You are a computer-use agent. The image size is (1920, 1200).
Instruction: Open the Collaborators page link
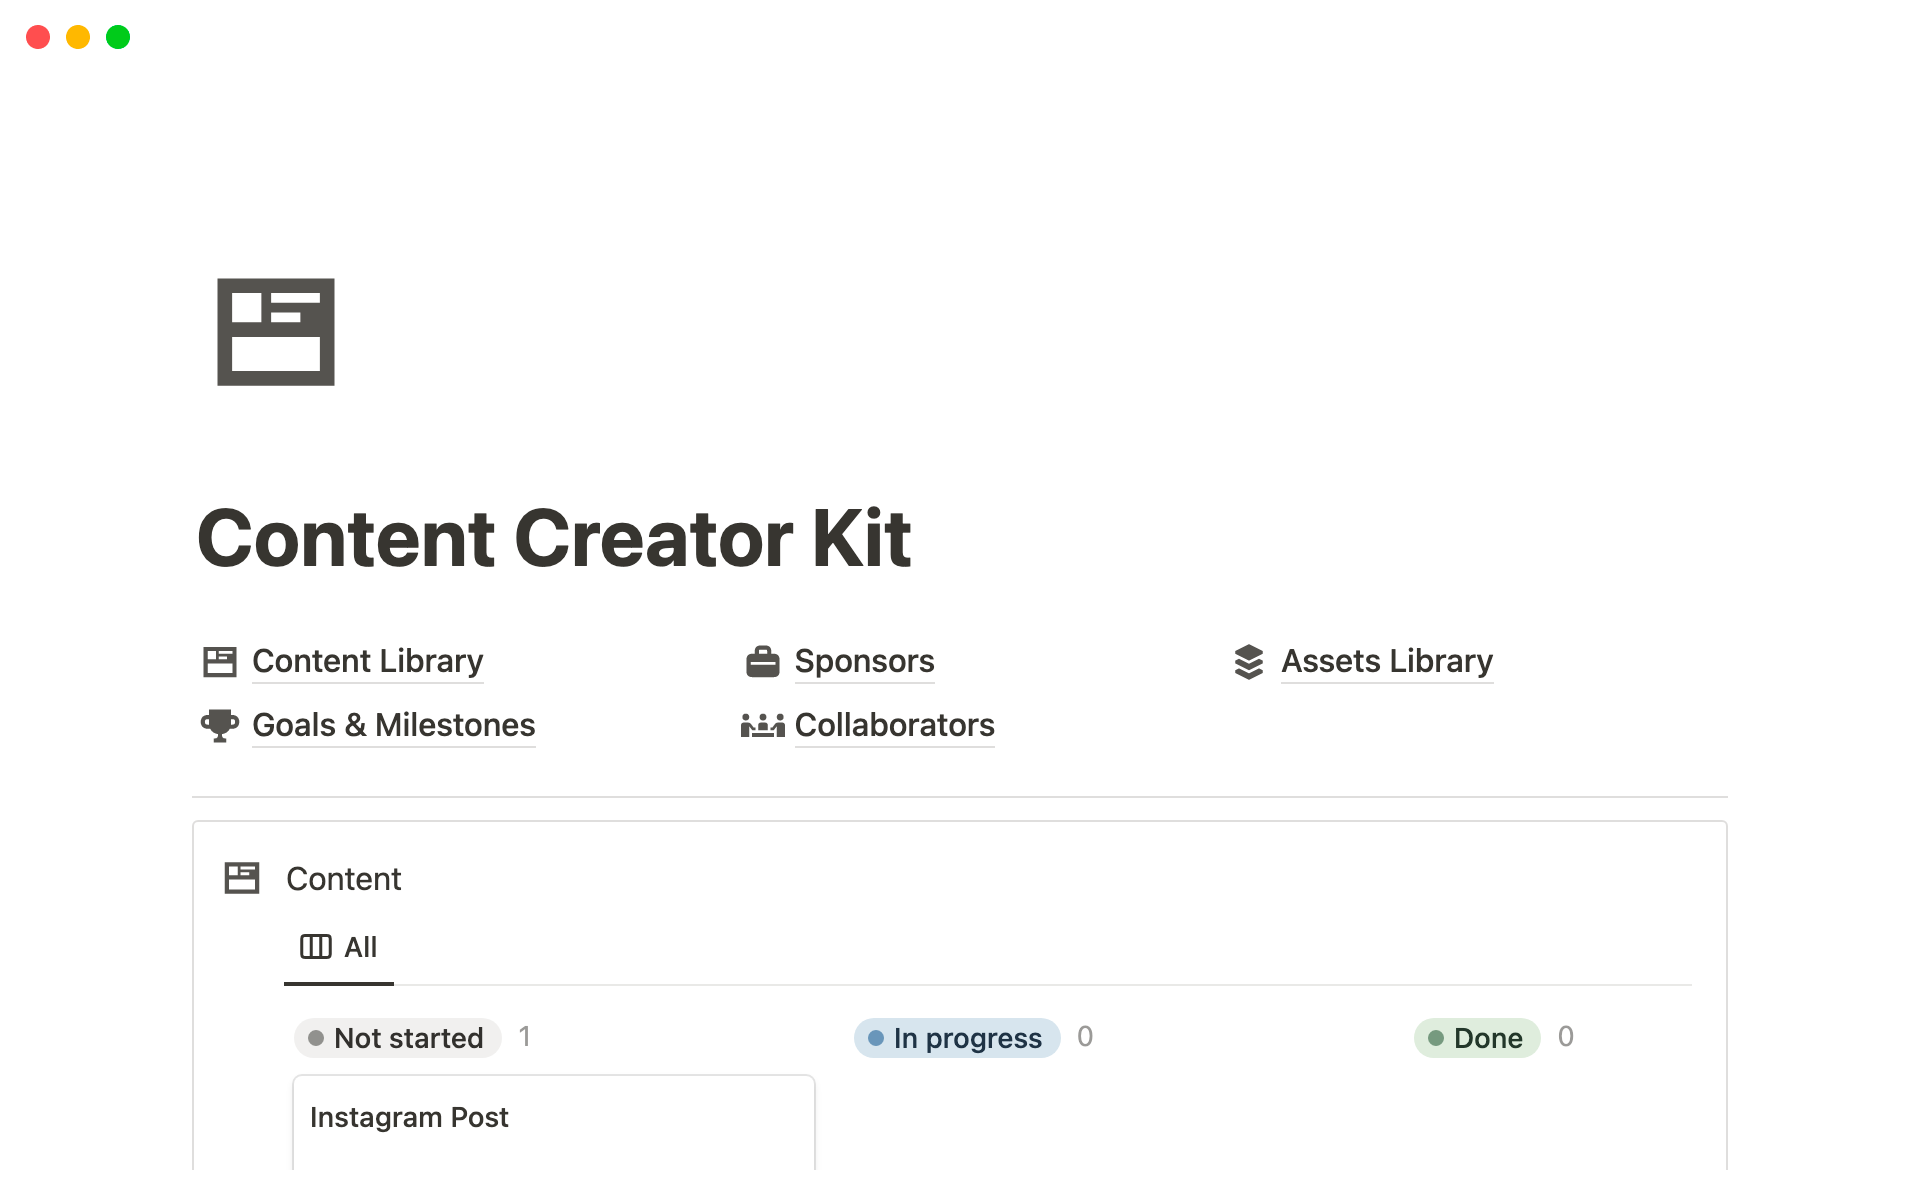pyautogui.click(x=894, y=725)
